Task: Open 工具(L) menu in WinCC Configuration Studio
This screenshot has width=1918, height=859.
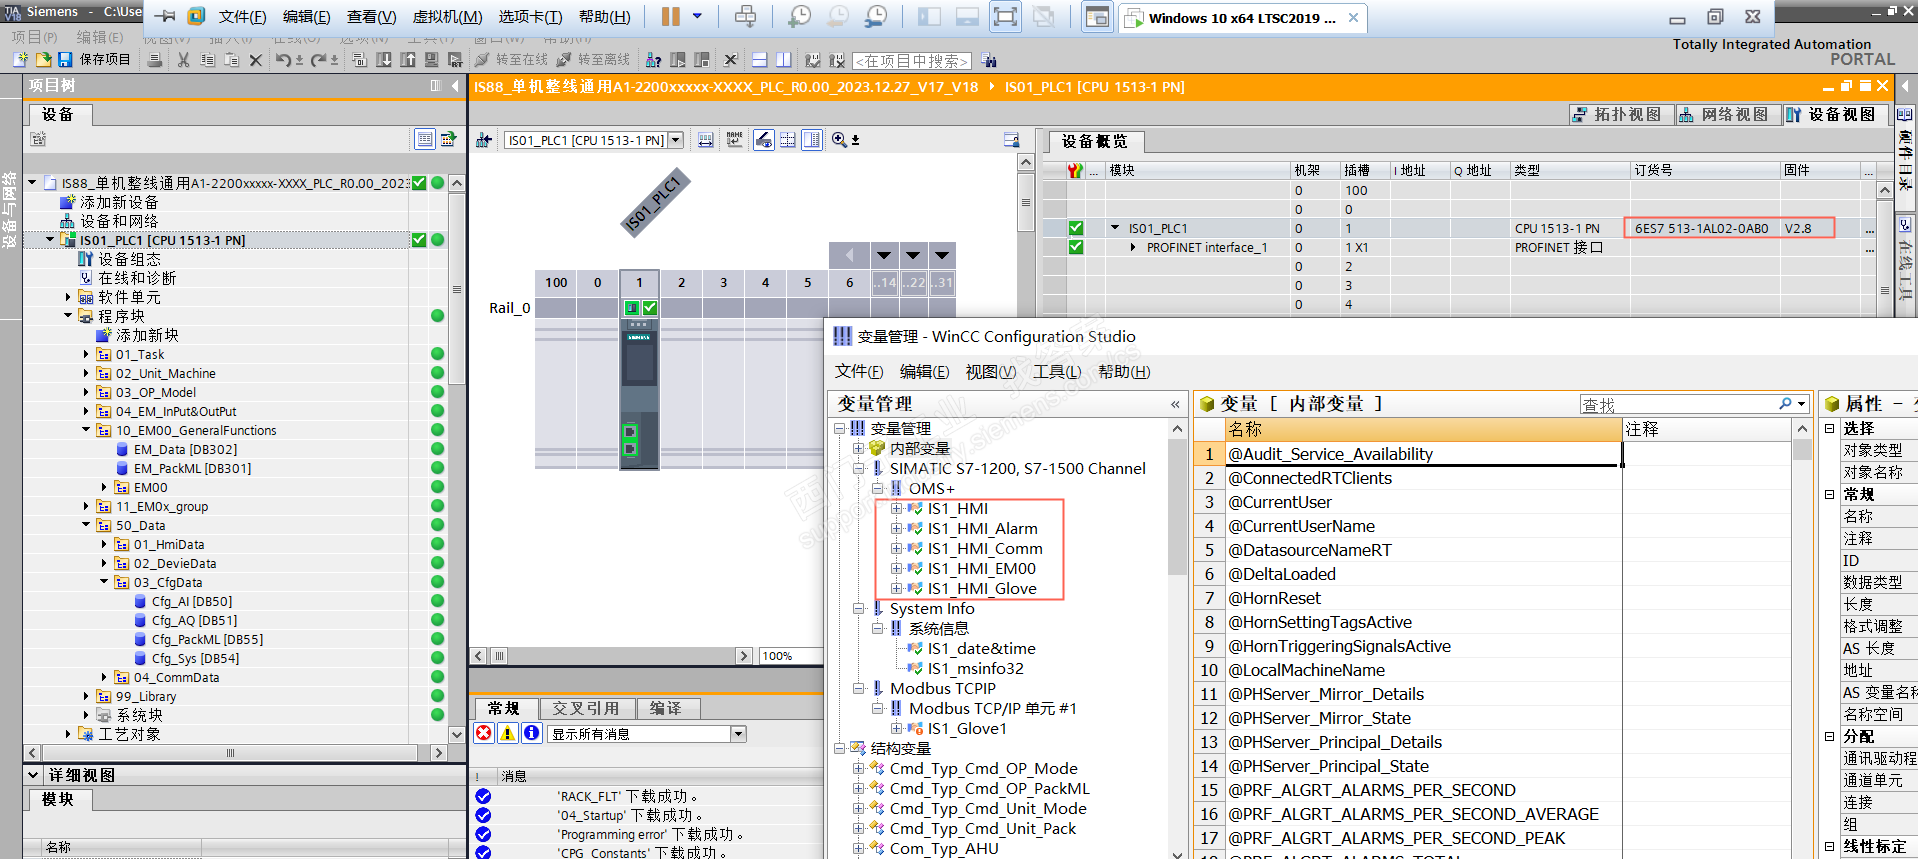Action: point(1057,372)
